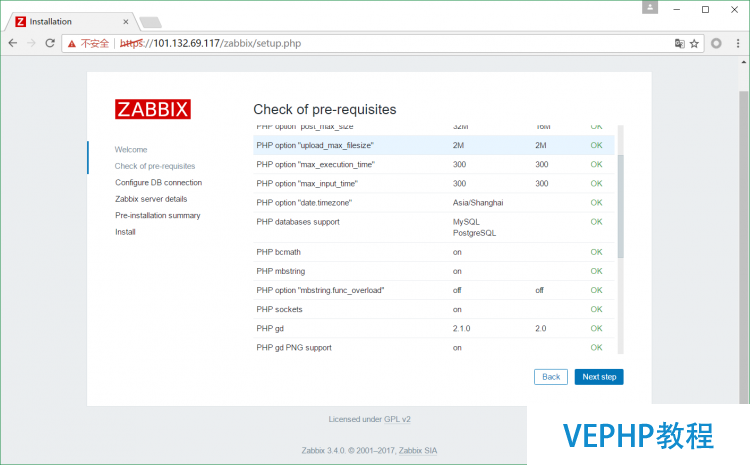Click 'PHP databases support' row text
The height and width of the screenshot is (465, 750).
coord(298,221)
